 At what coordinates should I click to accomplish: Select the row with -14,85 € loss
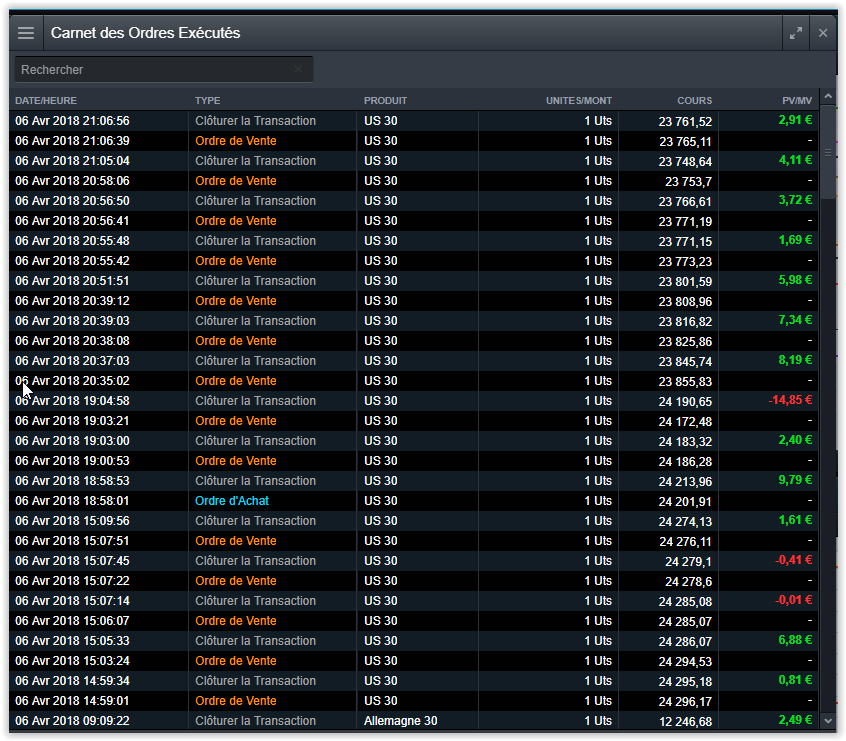click(414, 401)
